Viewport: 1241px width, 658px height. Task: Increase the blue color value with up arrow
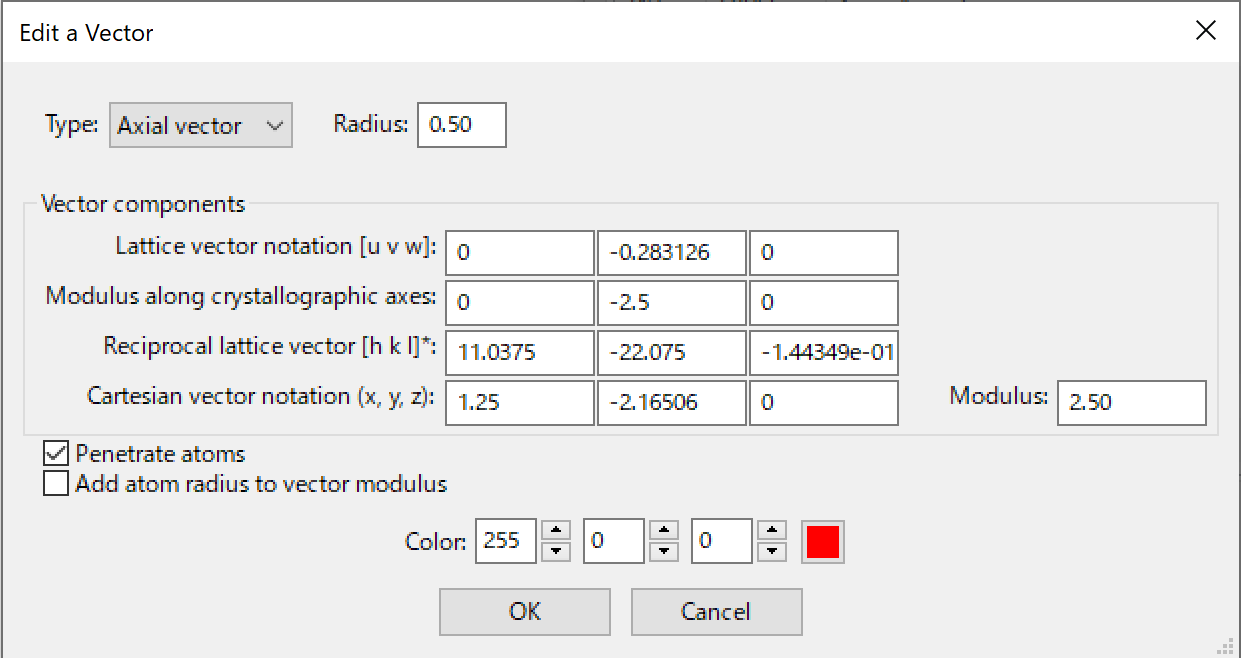770,531
